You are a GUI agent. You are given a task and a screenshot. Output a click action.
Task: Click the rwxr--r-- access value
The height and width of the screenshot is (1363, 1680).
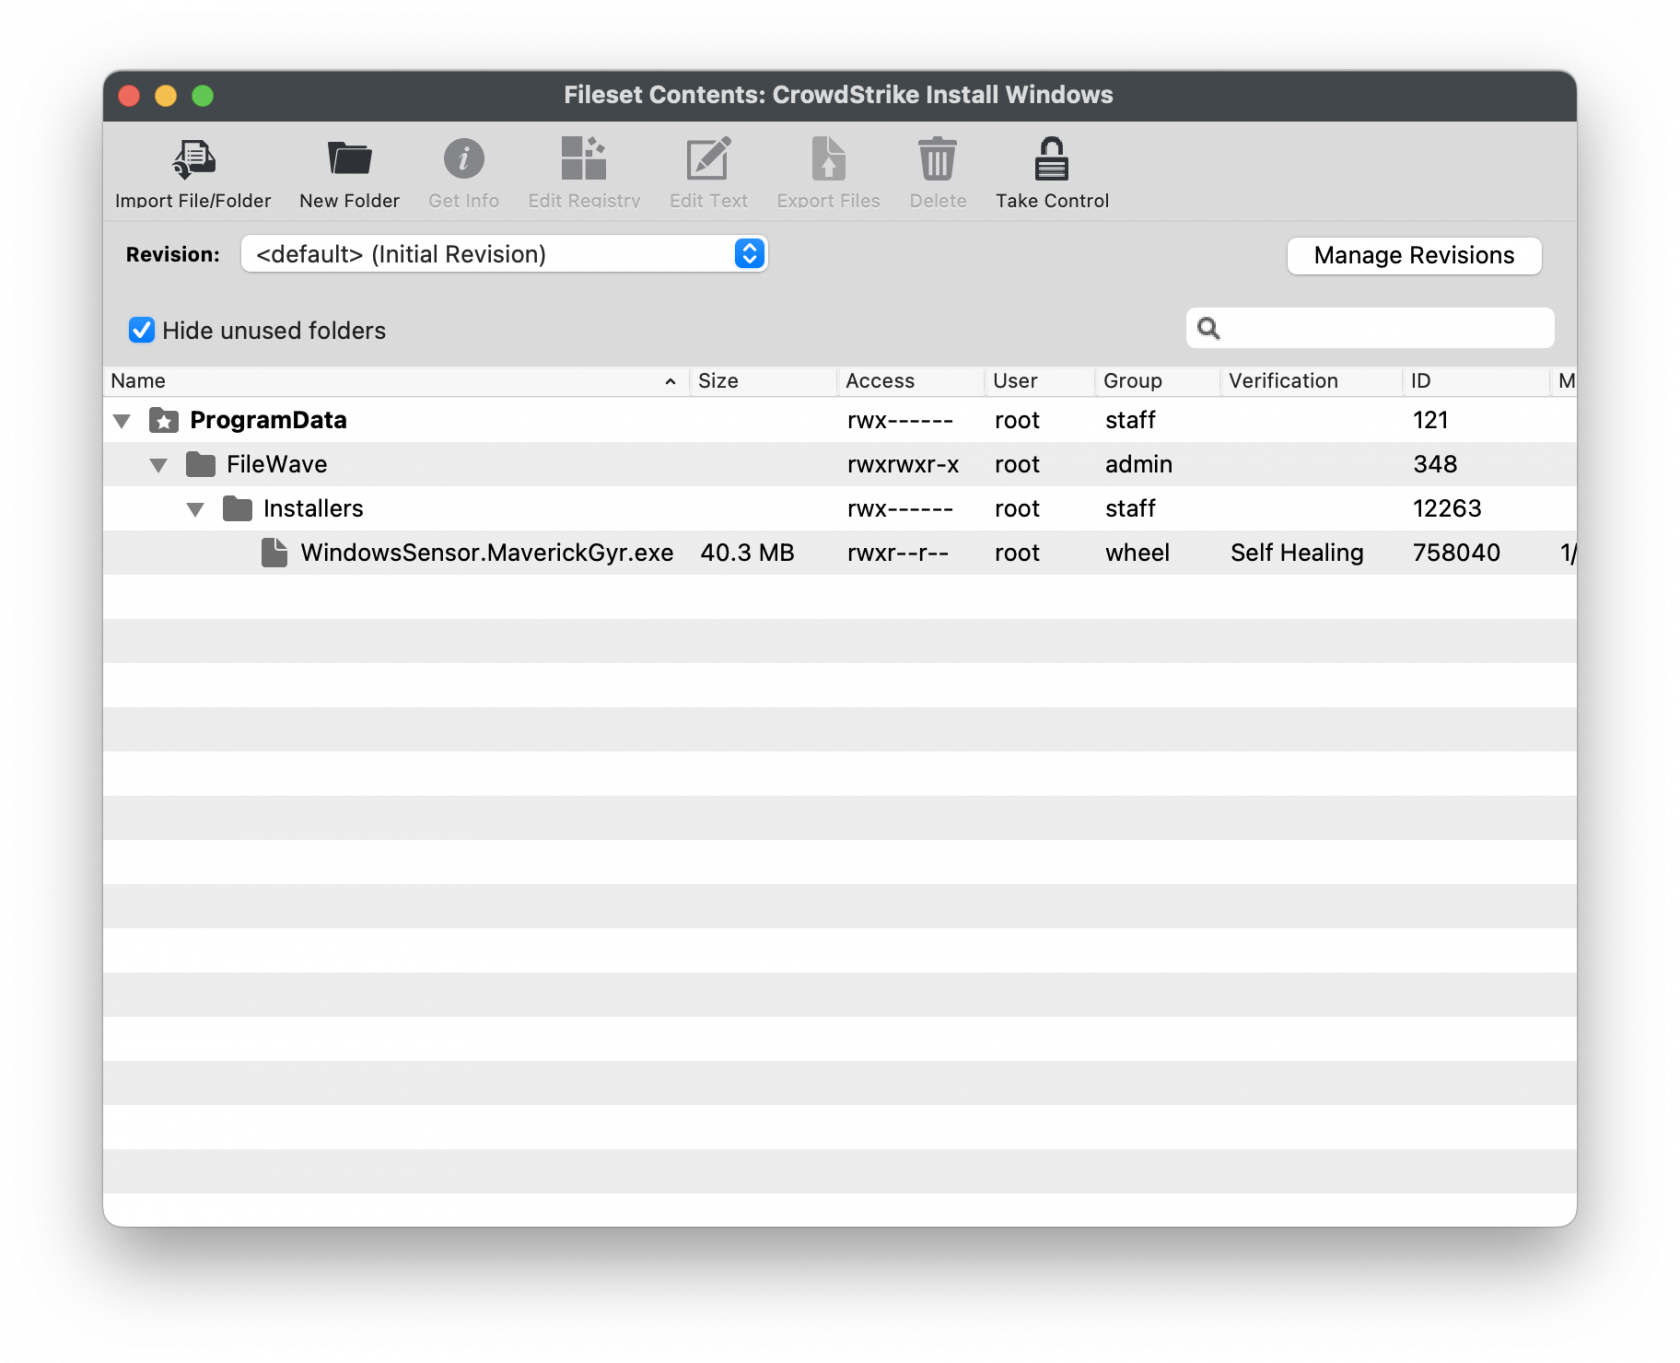point(898,552)
